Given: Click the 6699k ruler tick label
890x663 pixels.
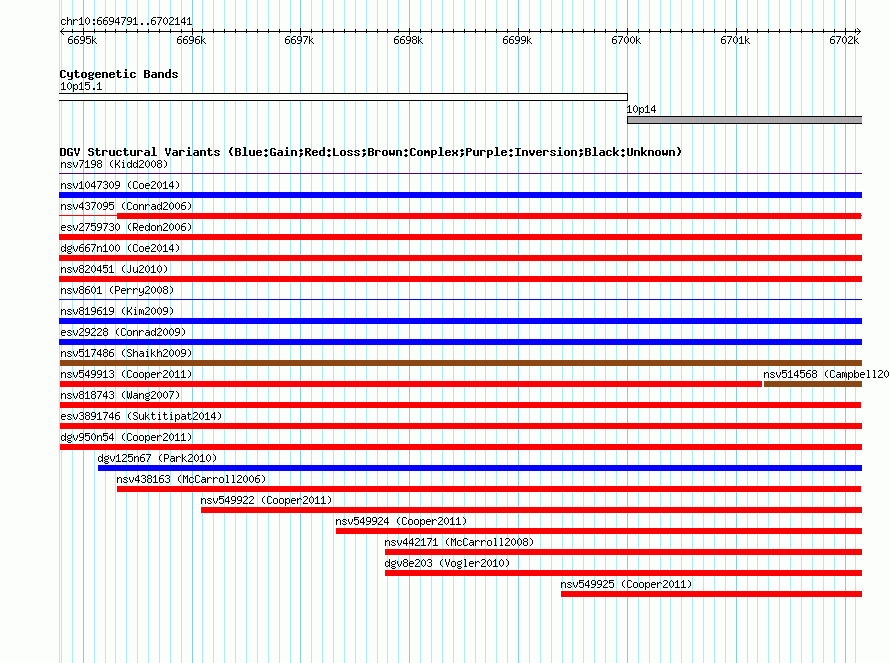Looking at the screenshot, I should 517,40.
